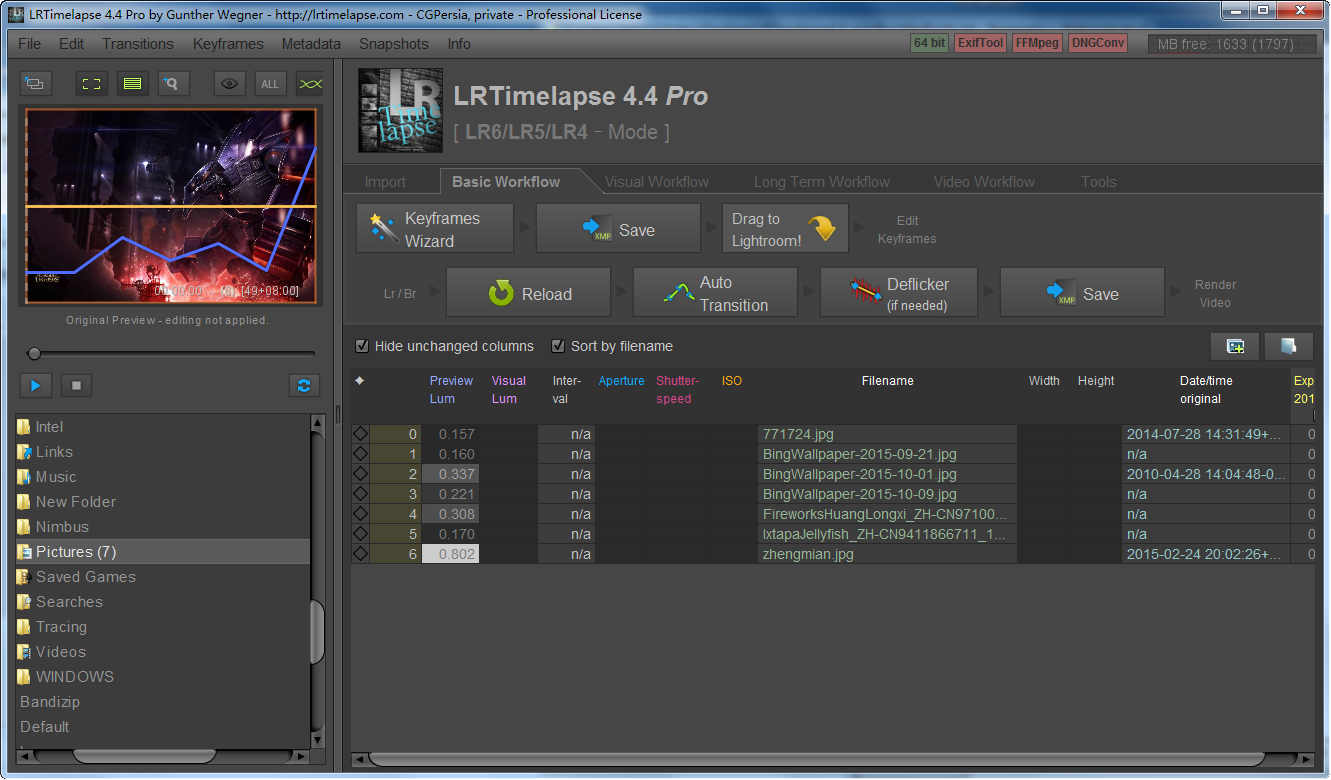Select the Music folder
Screen dimensions: 1331x780
point(163,477)
